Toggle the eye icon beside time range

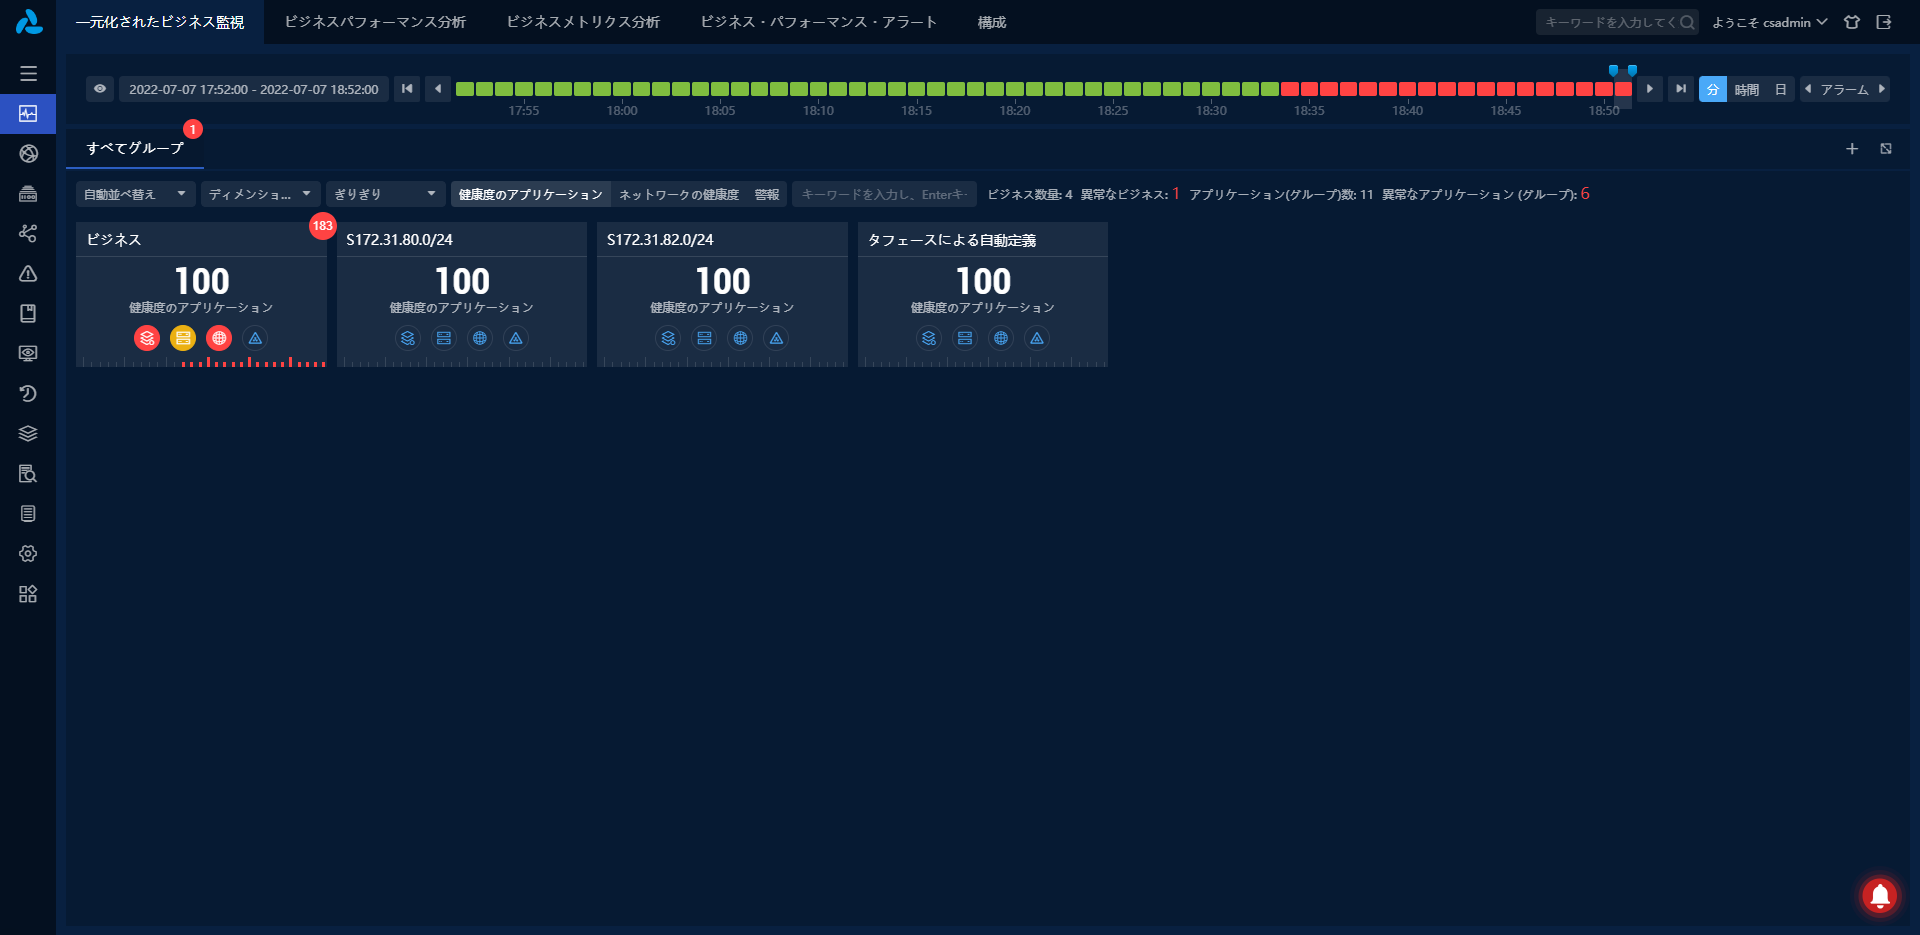click(x=100, y=89)
